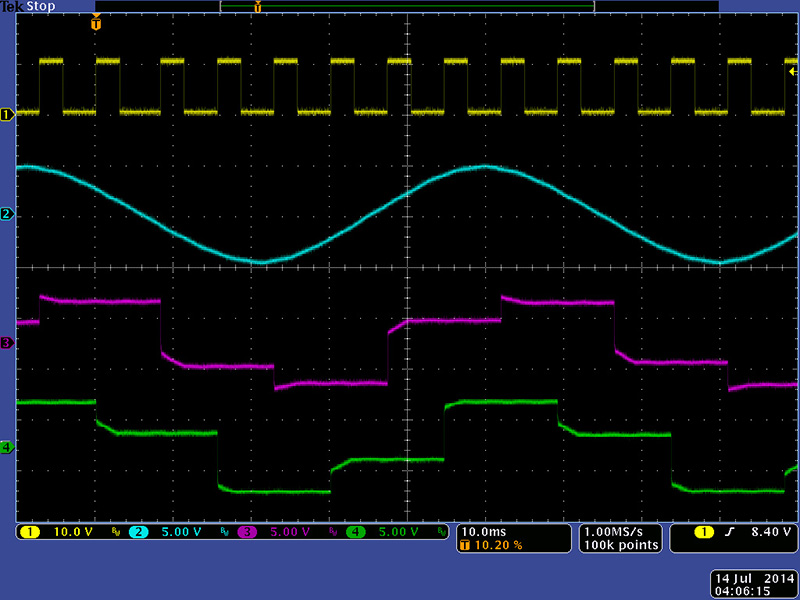Click the 10.20 % trigger position readout
800x600 pixels.
tap(496, 545)
